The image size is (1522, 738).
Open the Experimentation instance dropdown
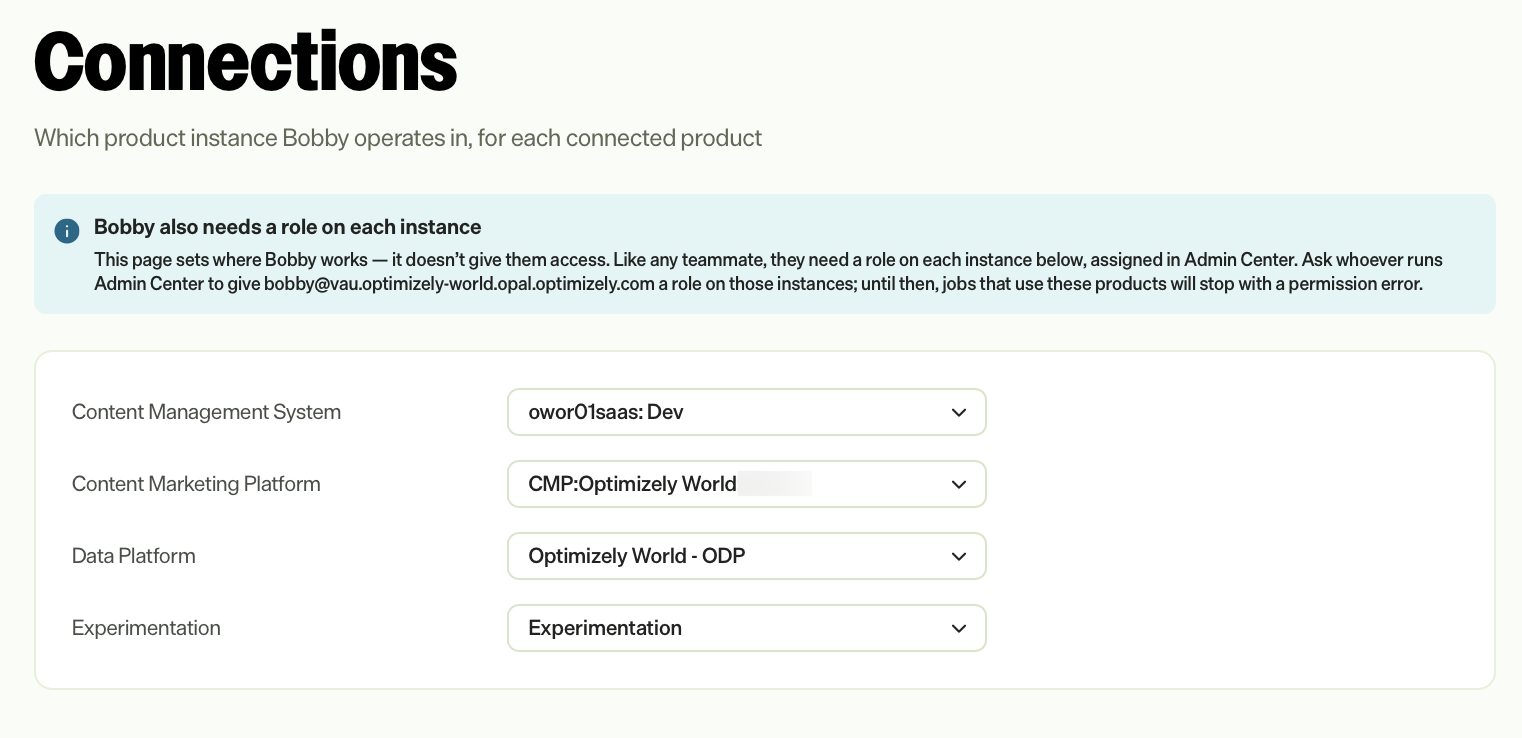click(x=747, y=628)
